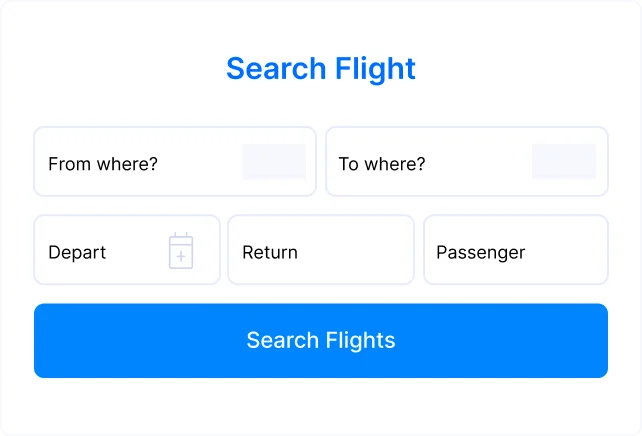Expand the Passenger selector field

tap(516, 250)
